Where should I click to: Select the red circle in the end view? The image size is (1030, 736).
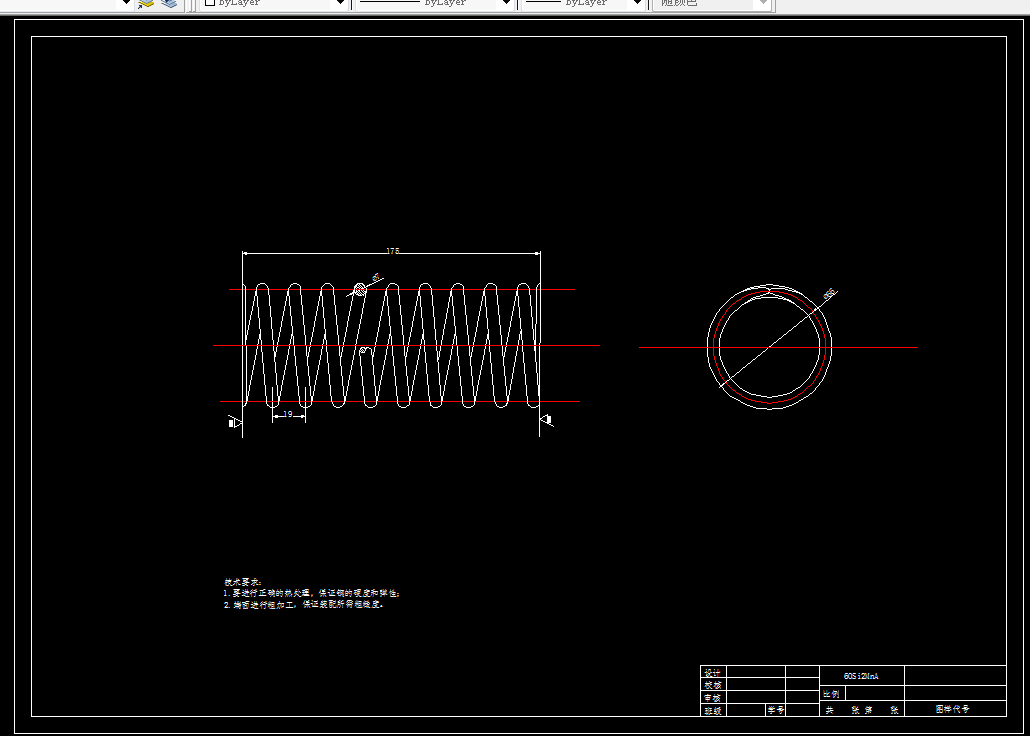770,347
